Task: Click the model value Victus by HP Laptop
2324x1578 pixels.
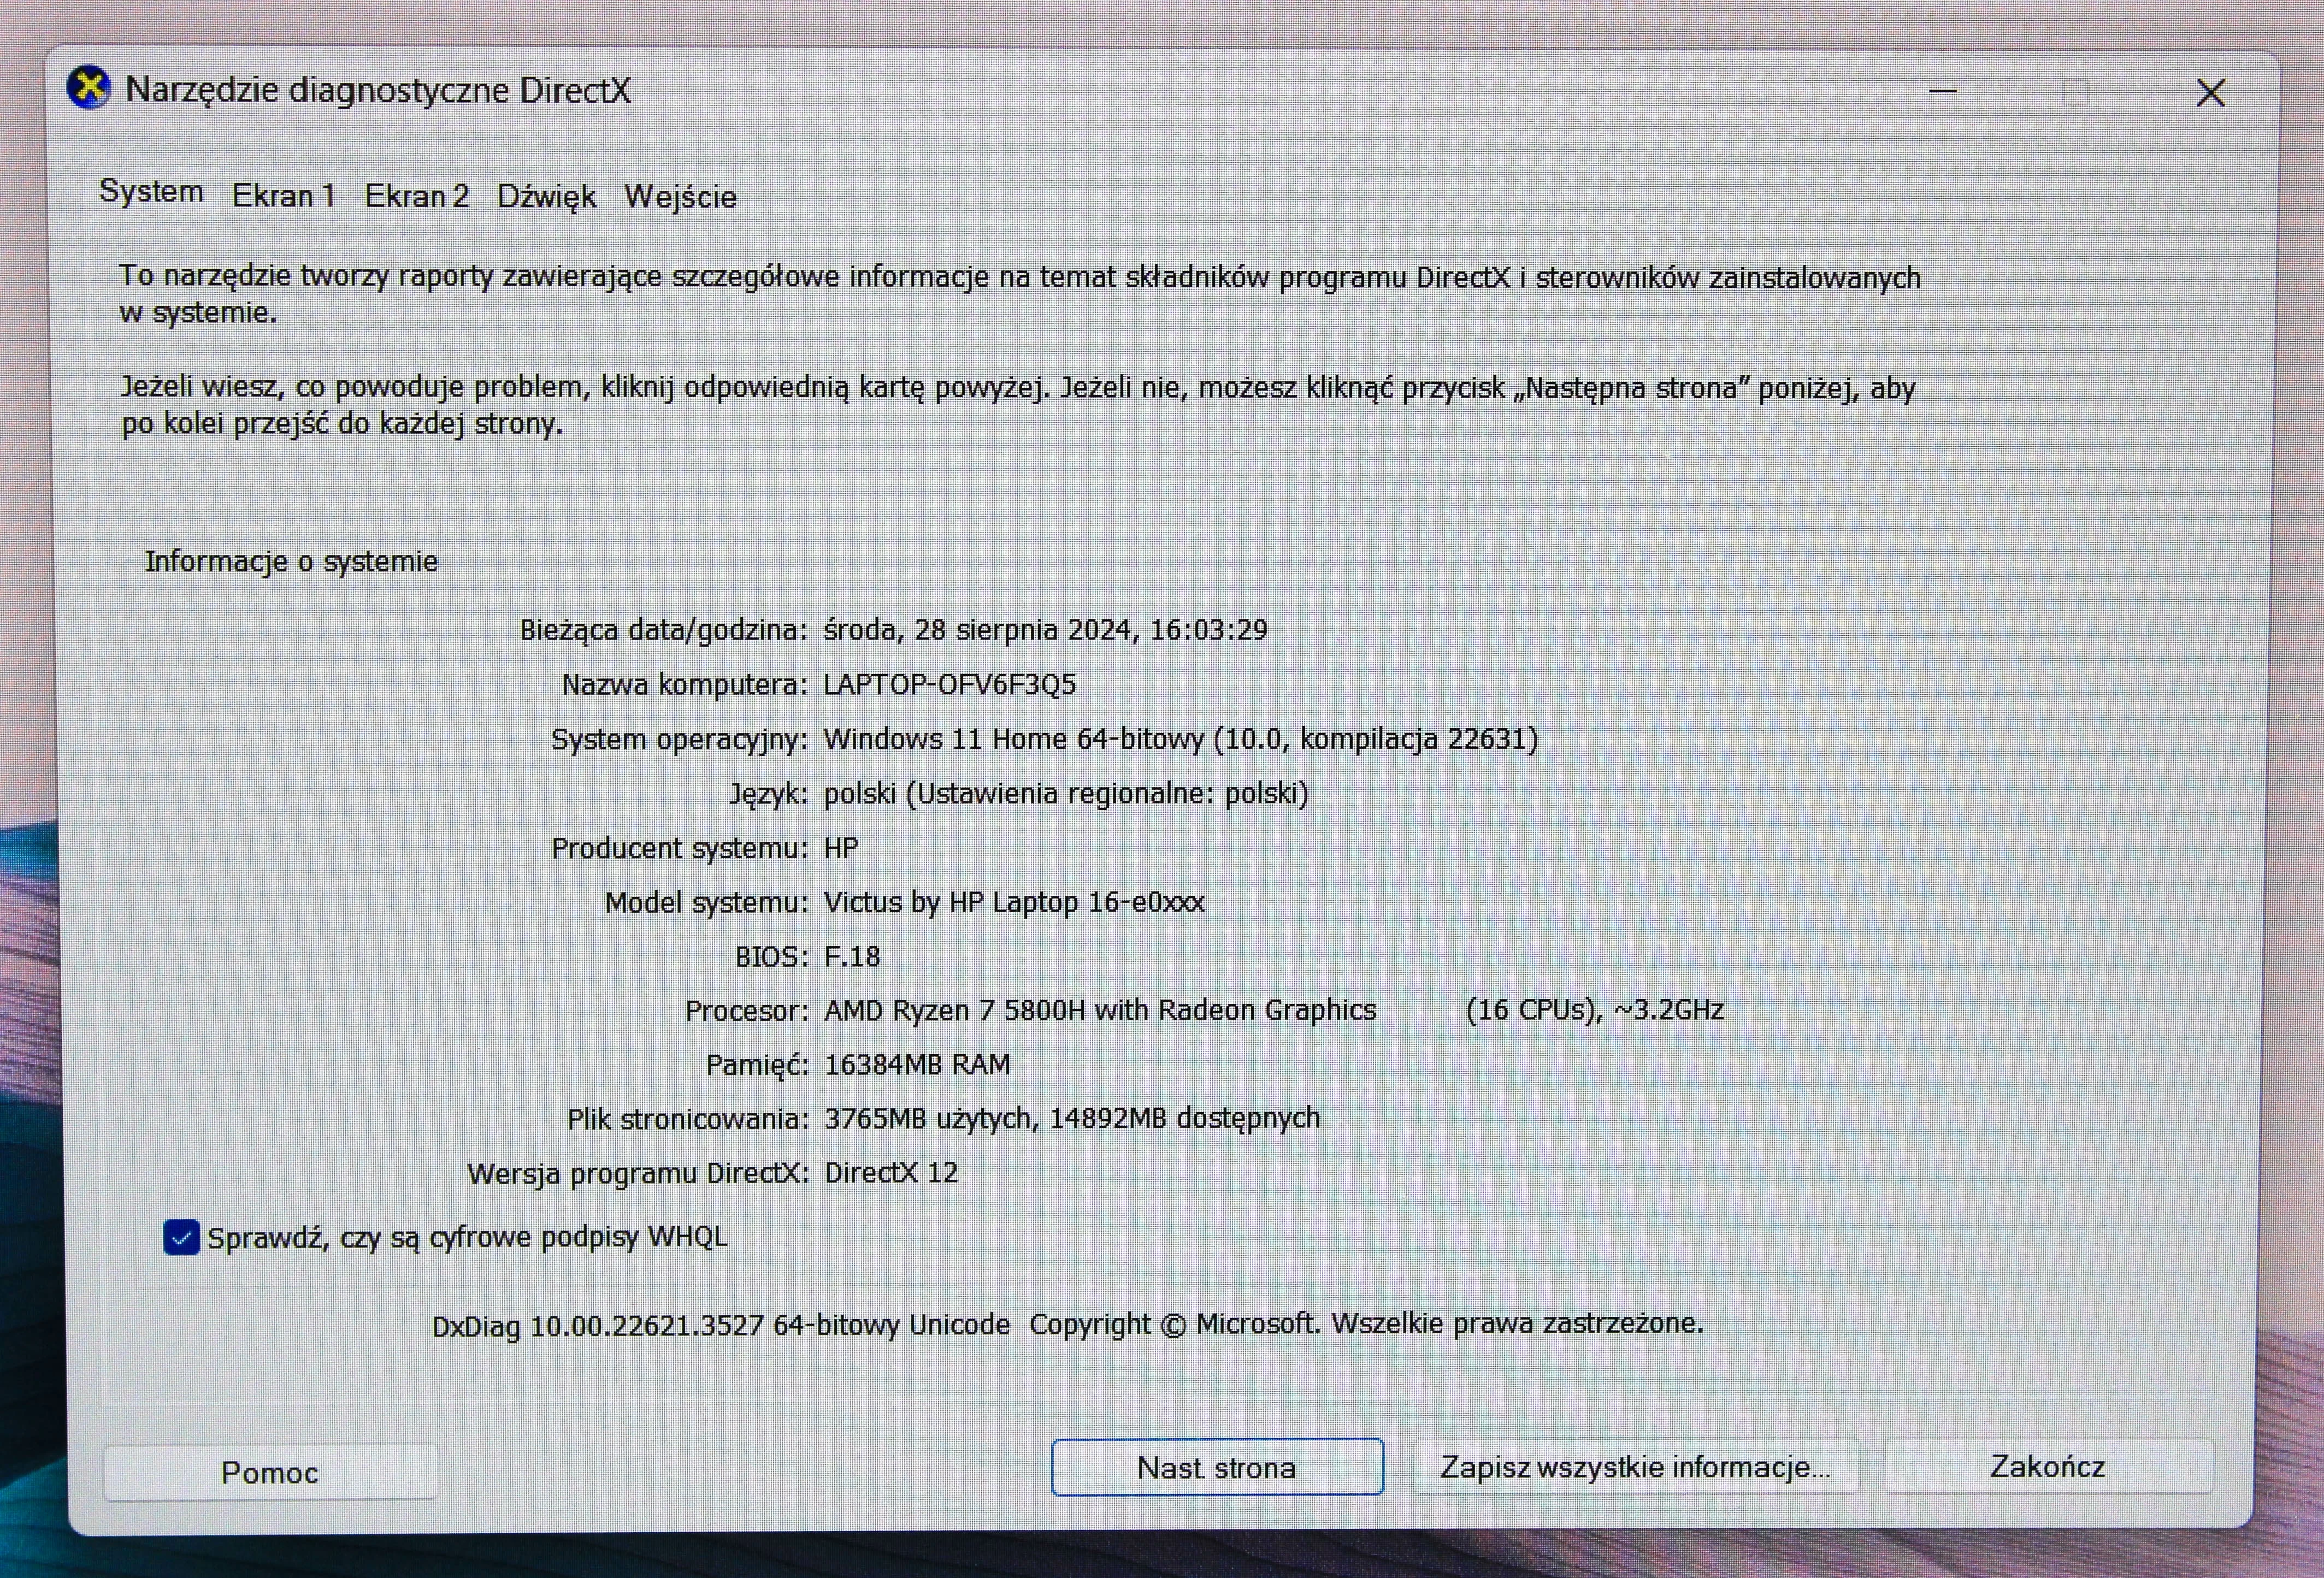Action: point(1014,902)
